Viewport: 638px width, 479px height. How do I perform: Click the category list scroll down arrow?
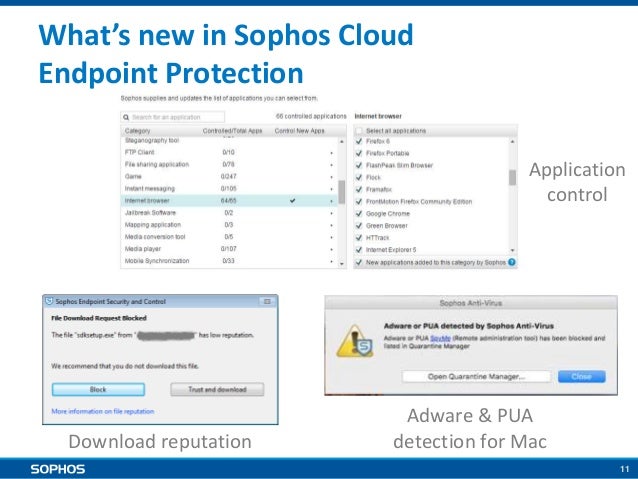pyautogui.click(x=341, y=264)
